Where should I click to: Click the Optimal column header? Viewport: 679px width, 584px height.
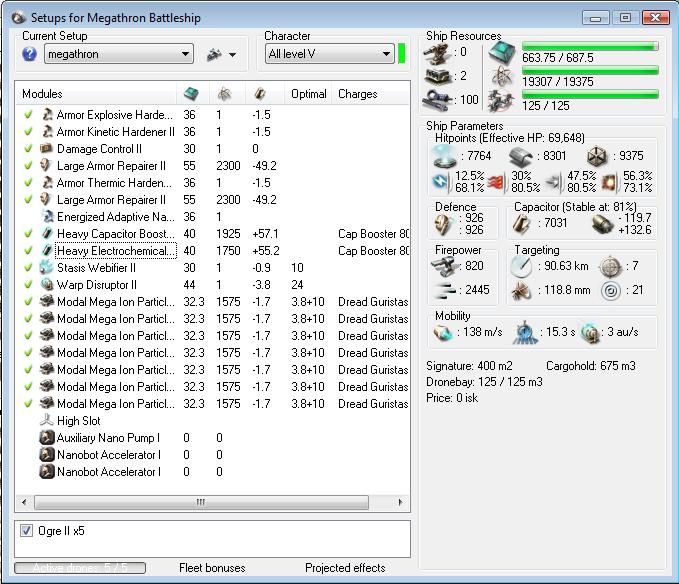[x=309, y=94]
